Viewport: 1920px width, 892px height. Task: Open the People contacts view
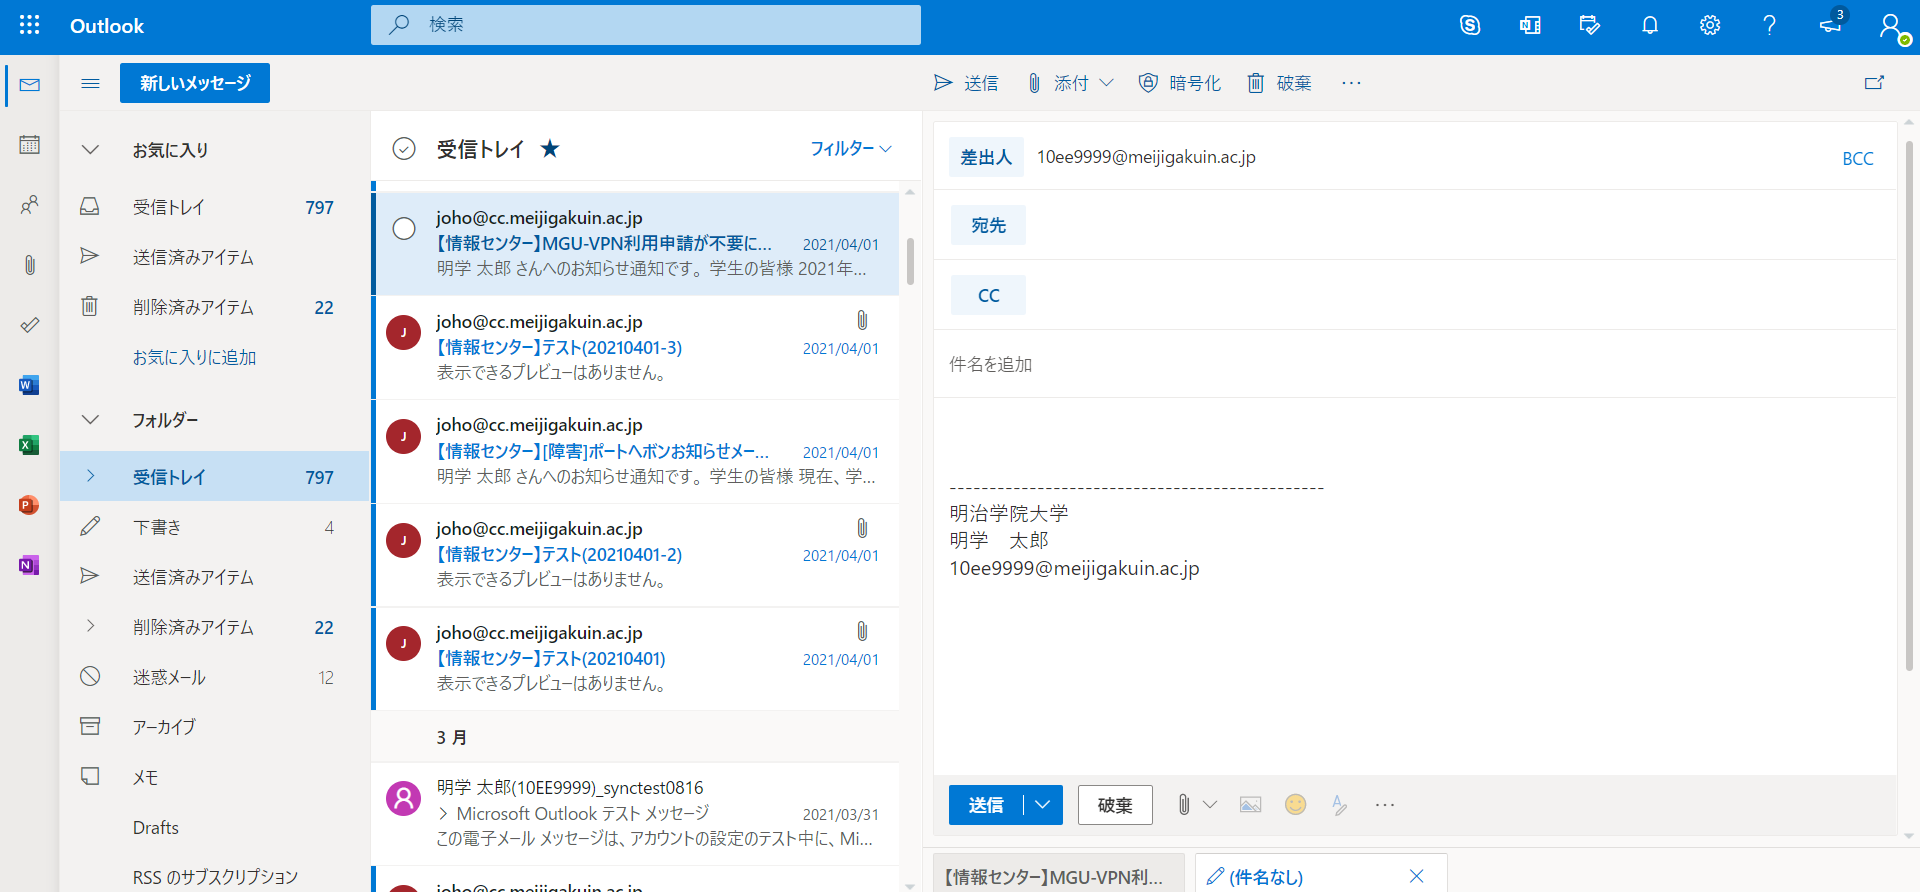[30, 205]
